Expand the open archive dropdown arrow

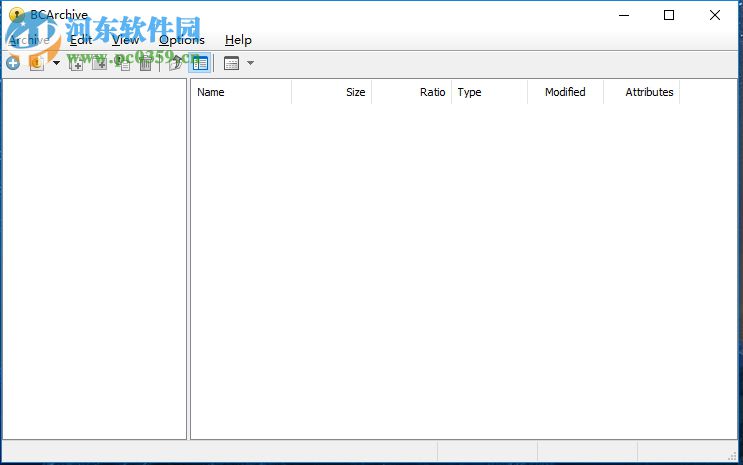[56, 63]
